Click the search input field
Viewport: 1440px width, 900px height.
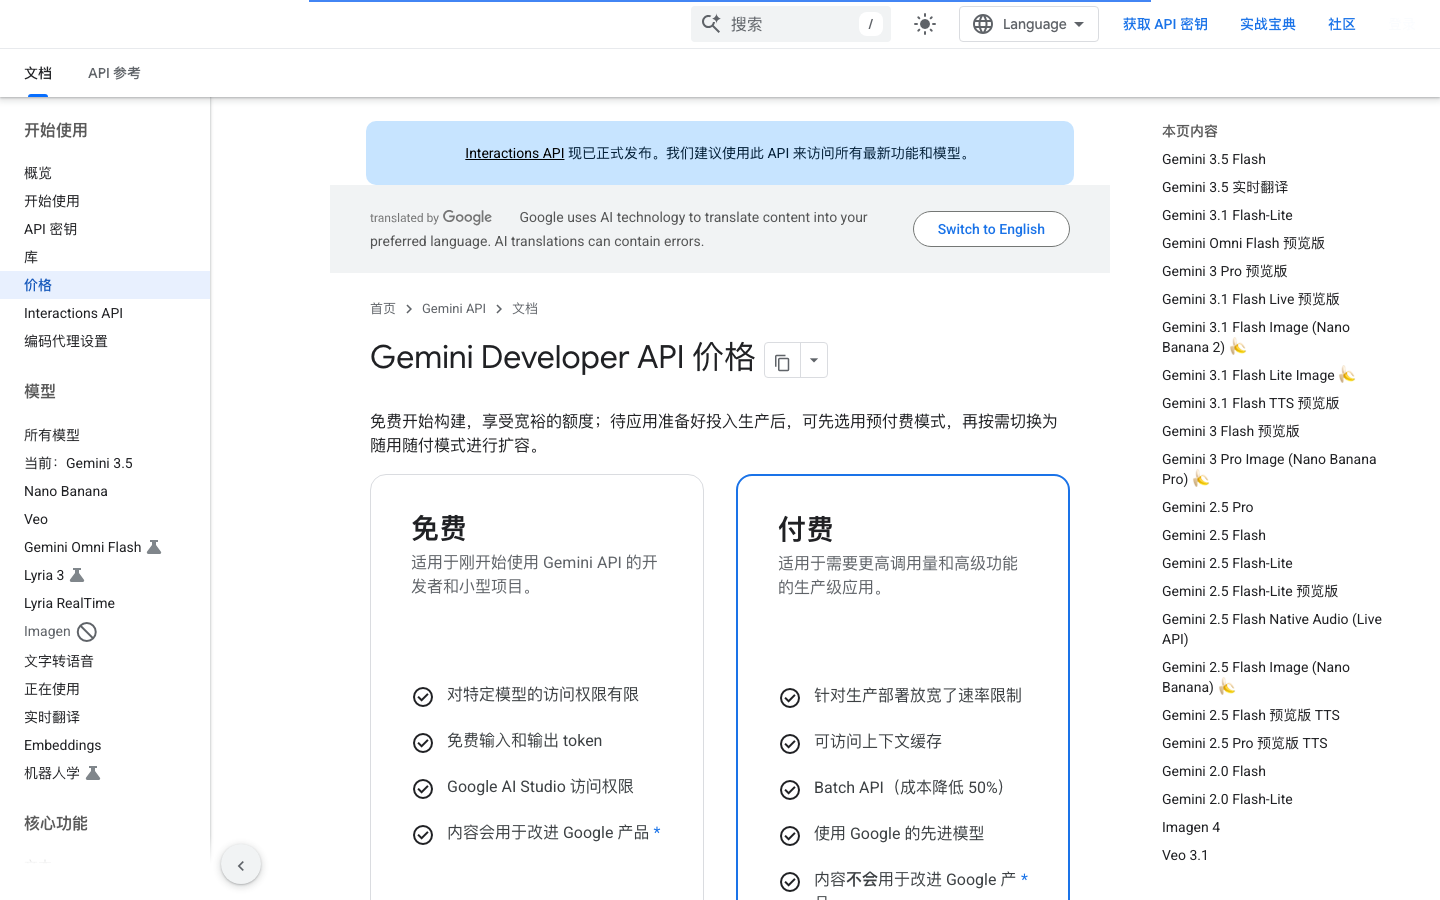[790, 24]
